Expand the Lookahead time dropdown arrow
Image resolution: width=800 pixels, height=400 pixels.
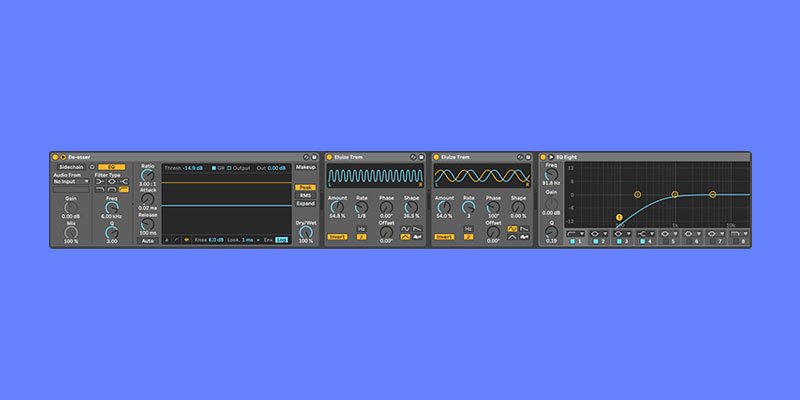pos(258,240)
